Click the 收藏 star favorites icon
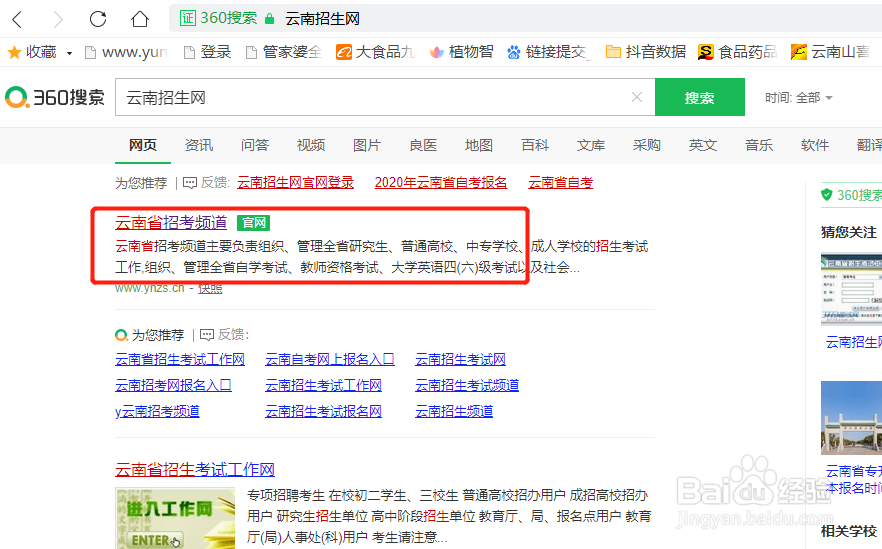The height and width of the screenshot is (549, 882). tap(14, 52)
